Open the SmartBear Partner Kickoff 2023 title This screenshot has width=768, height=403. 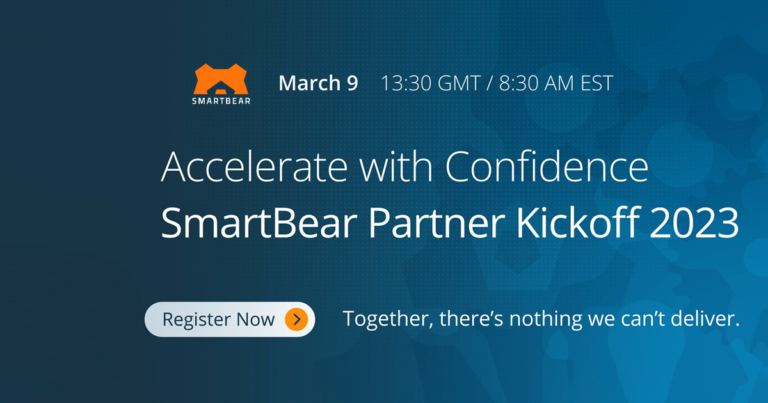point(450,223)
